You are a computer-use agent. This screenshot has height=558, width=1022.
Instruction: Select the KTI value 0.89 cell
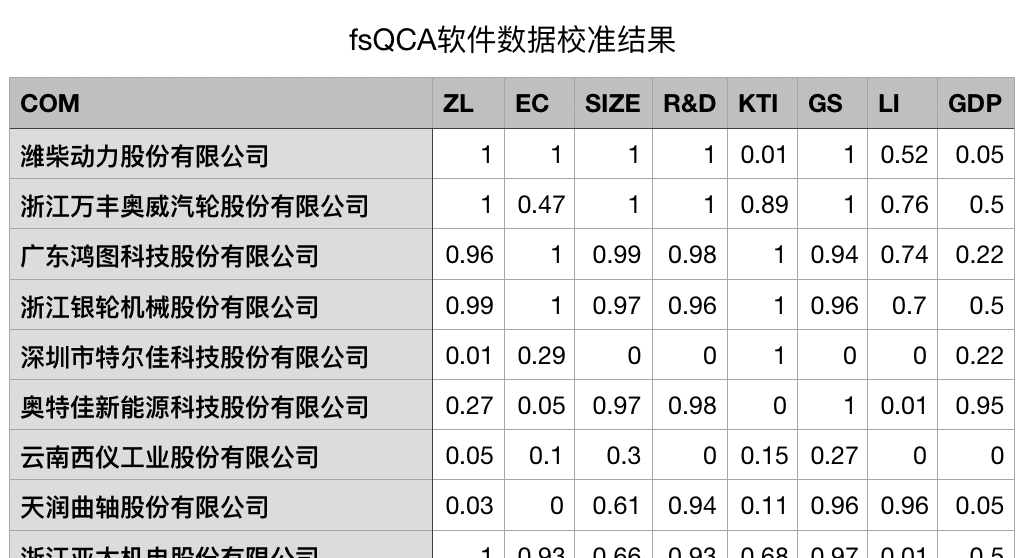pyautogui.click(x=764, y=205)
